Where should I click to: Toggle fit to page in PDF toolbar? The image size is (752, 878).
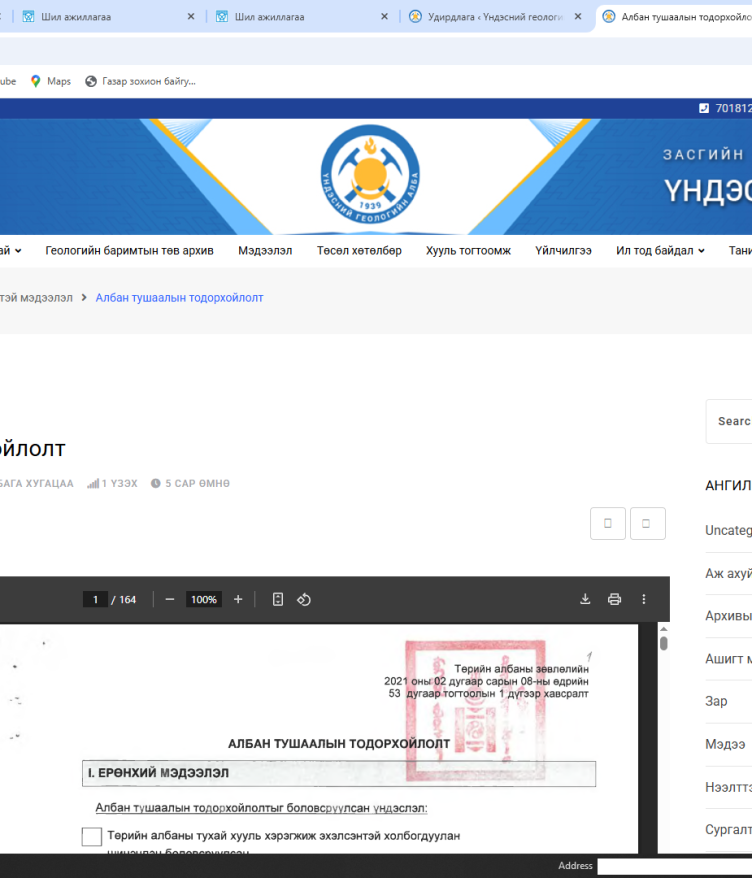278,599
